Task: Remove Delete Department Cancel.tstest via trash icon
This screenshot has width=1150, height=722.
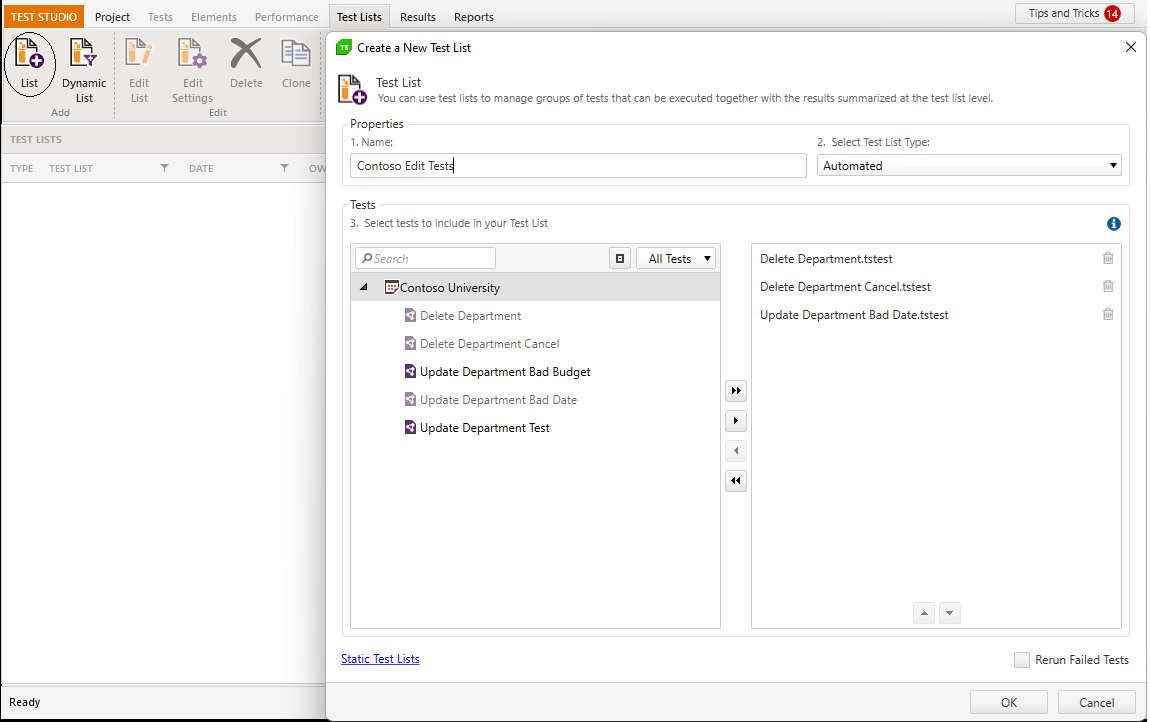Action: [1108, 286]
